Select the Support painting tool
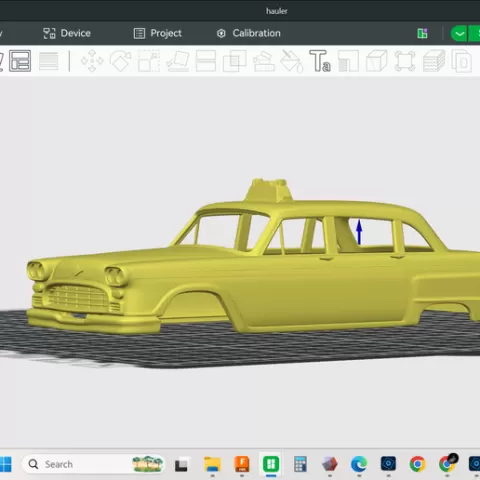480x480 pixels. click(264, 61)
